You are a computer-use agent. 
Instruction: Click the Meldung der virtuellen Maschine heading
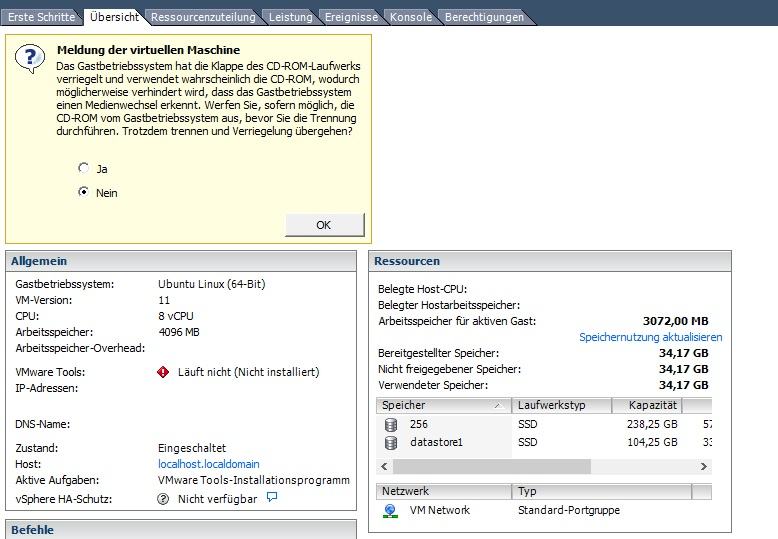tap(148, 50)
